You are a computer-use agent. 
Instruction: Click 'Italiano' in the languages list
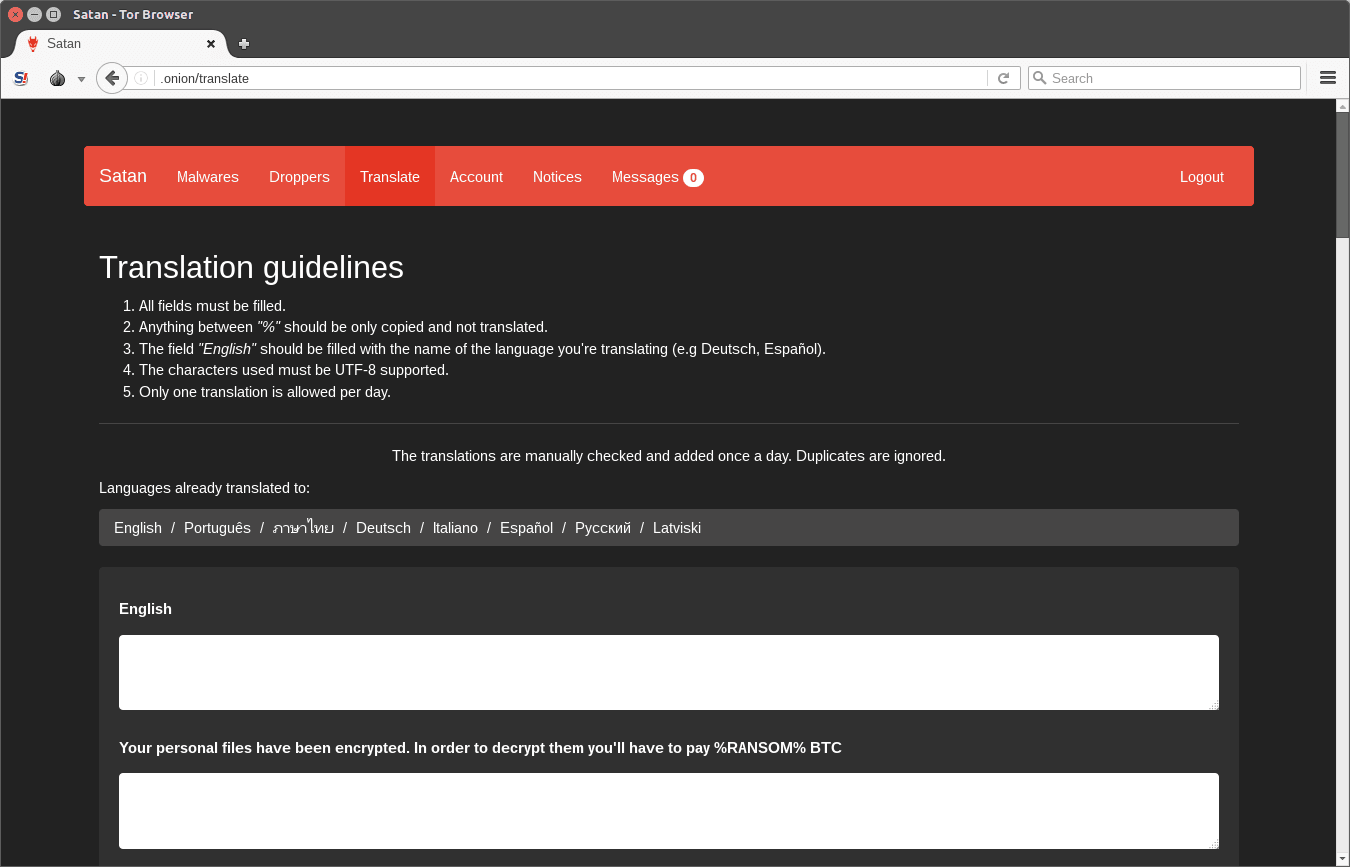[x=455, y=528]
